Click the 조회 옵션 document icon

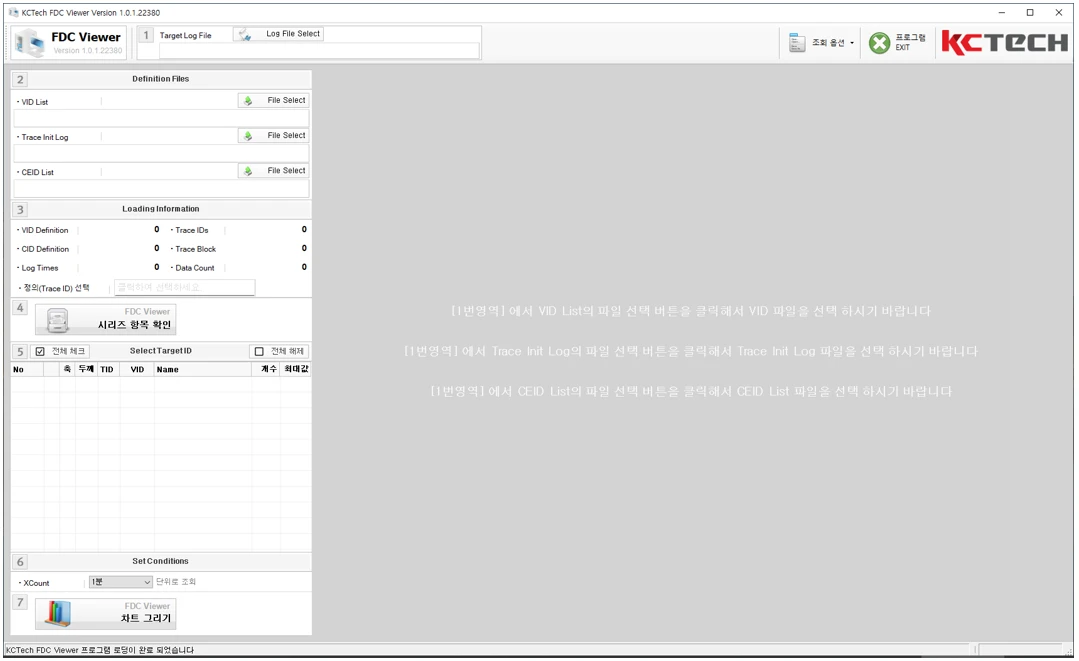[797, 43]
